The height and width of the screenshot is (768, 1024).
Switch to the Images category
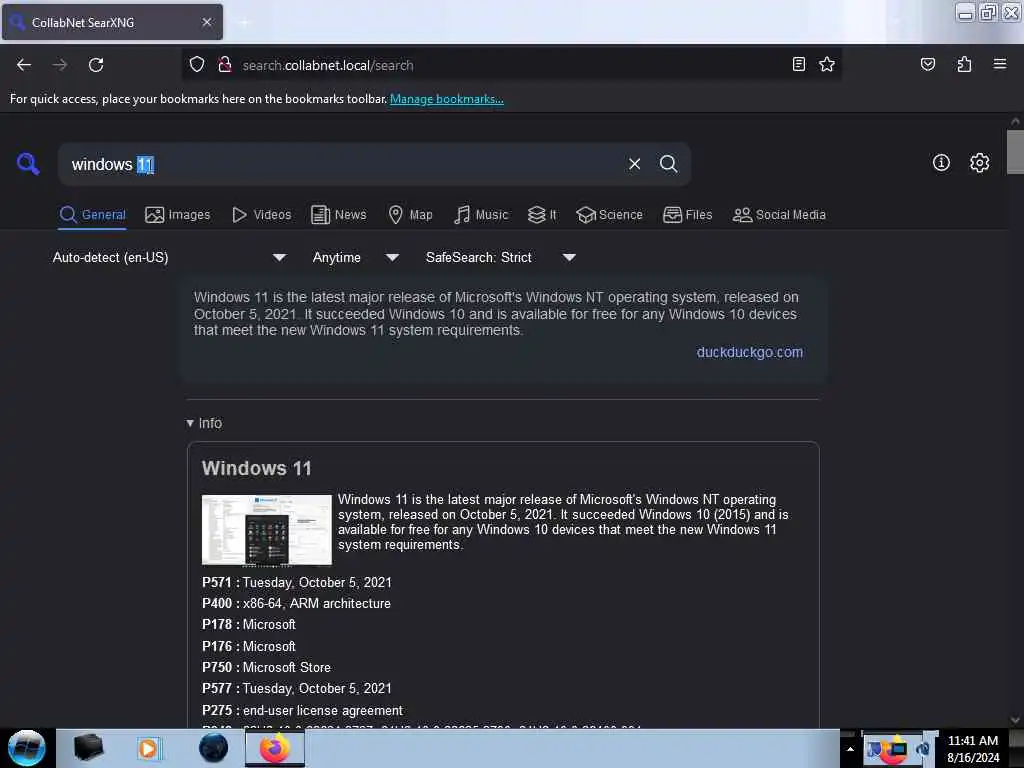coord(178,215)
